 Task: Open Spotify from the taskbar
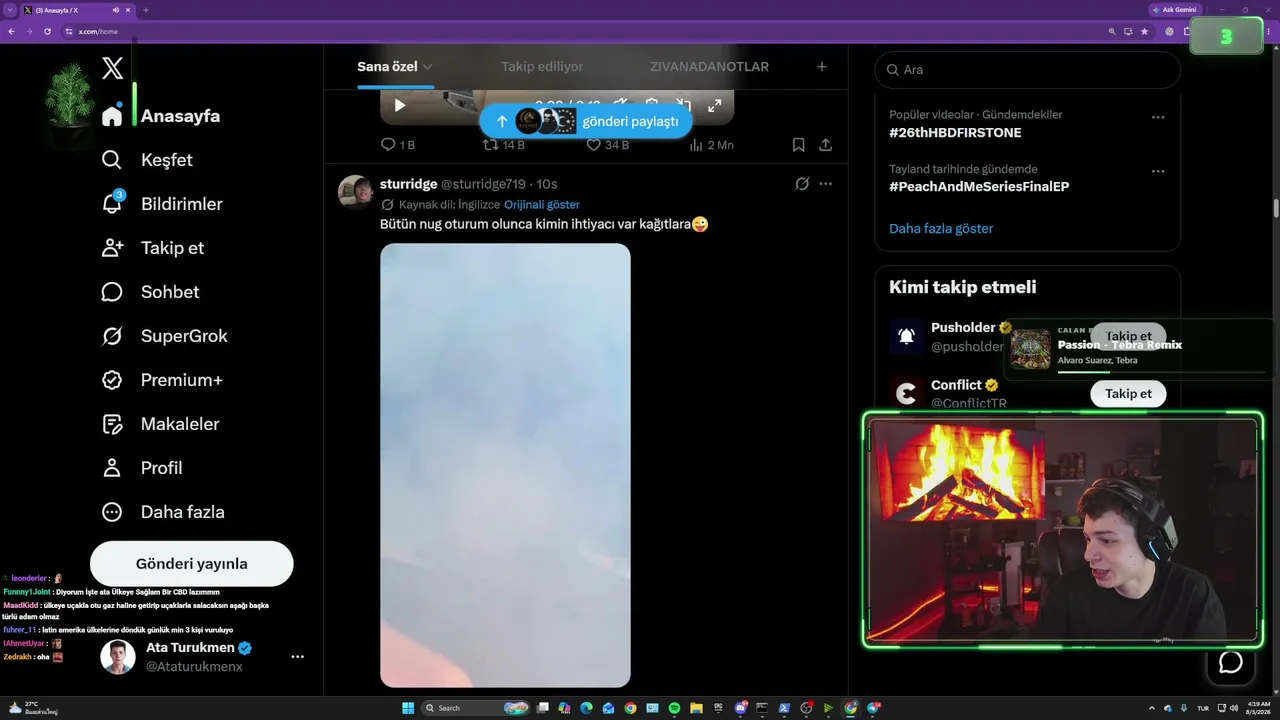674,708
